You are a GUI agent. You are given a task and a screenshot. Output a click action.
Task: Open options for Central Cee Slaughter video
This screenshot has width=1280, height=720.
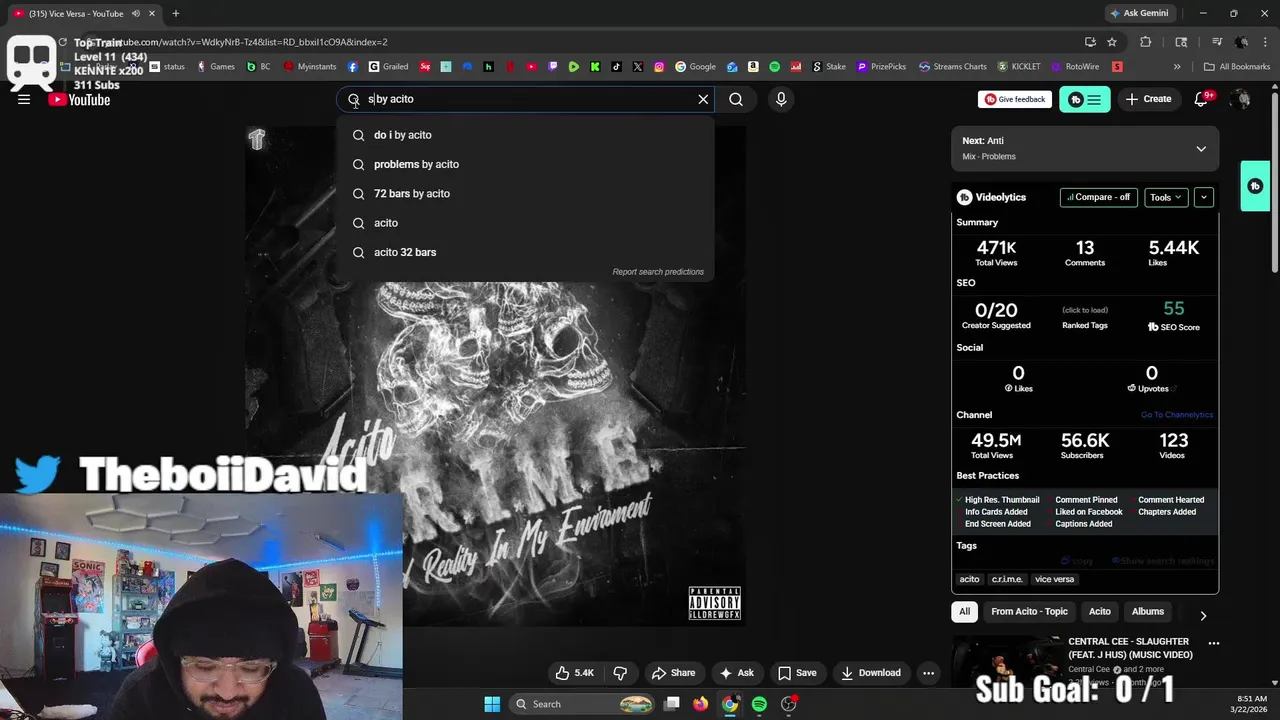(x=1213, y=643)
